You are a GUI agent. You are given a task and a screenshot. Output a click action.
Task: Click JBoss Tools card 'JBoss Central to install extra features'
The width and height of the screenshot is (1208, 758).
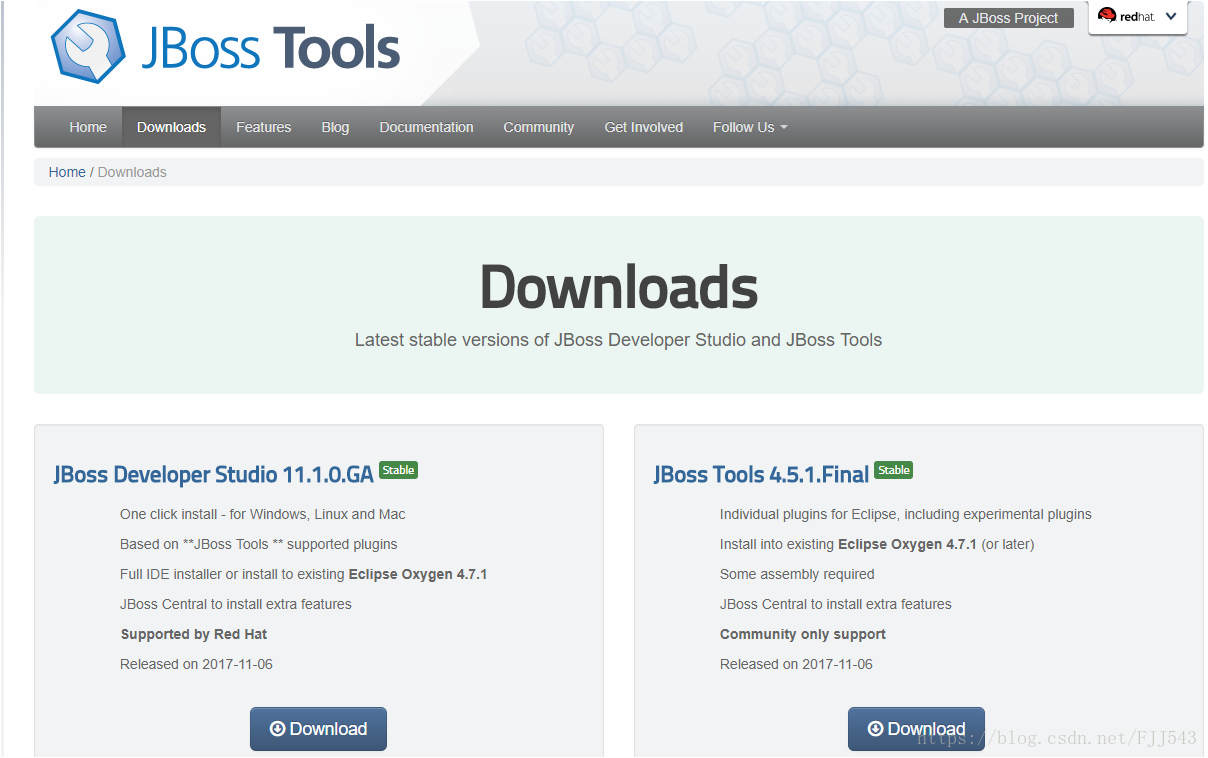click(836, 604)
